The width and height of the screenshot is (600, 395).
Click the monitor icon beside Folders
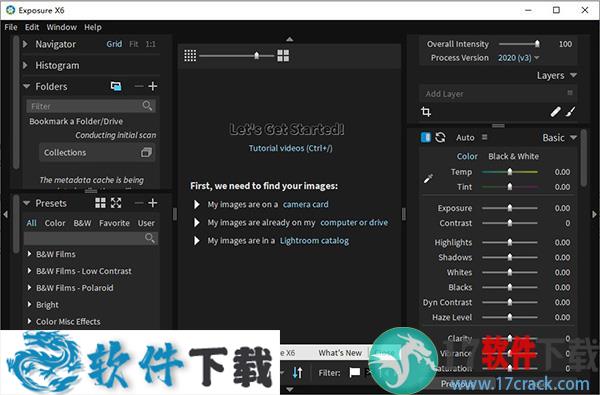tap(116, 86)
